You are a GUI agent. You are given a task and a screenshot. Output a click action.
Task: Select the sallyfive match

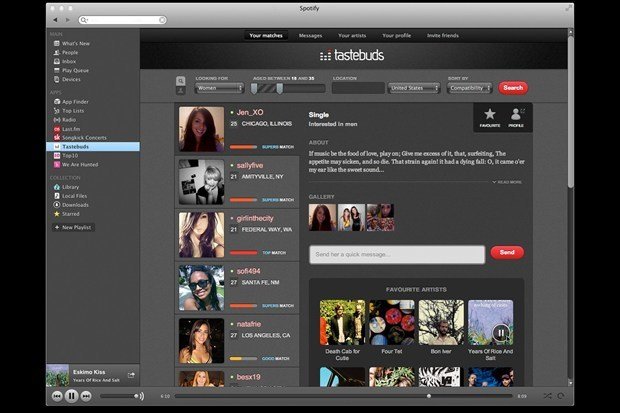[x=237, y=182]
